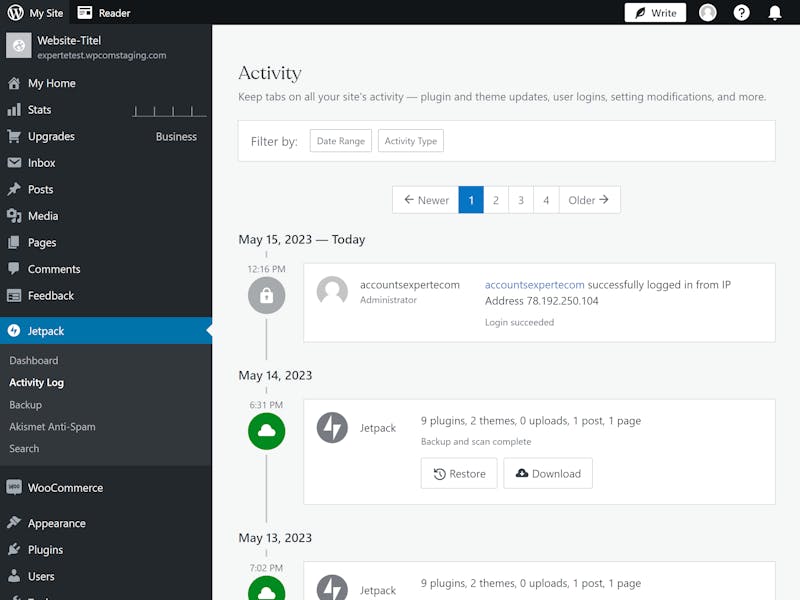This screenshot has height=600, width=800.
Task: Click the Website-Titel site name
Action: point(69,40)
